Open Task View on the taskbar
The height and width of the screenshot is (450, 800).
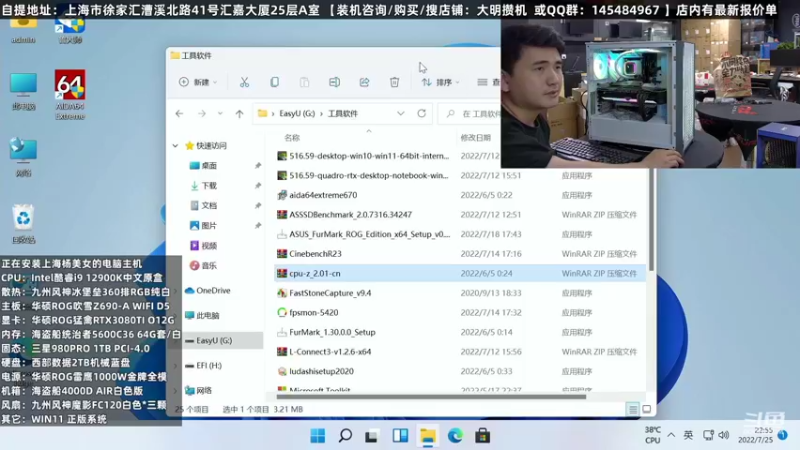(x=371, y=436)
